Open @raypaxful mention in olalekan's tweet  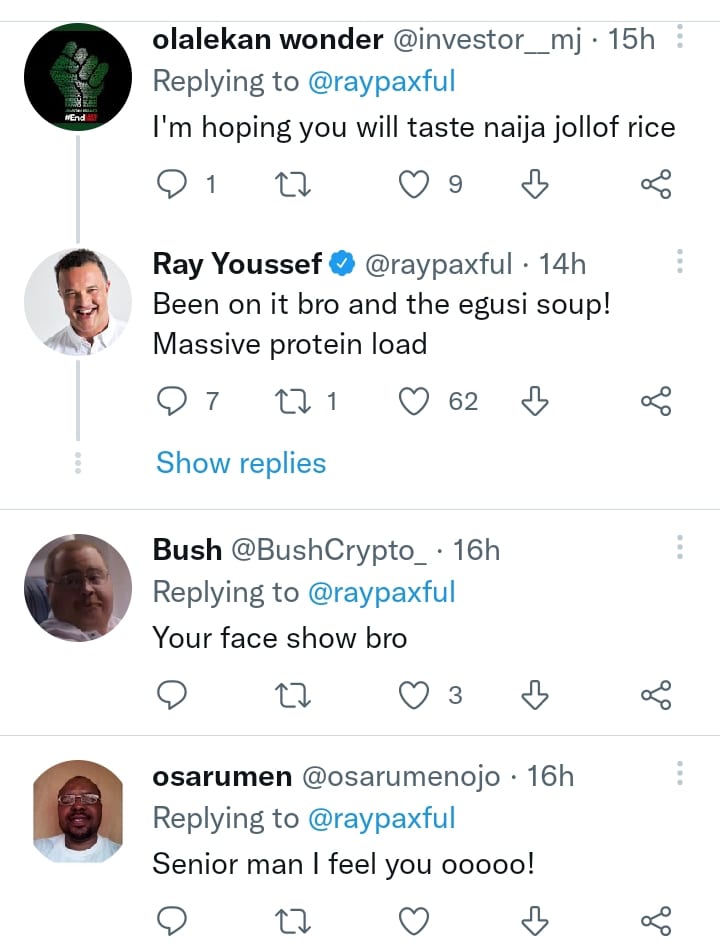coord(381,83)
